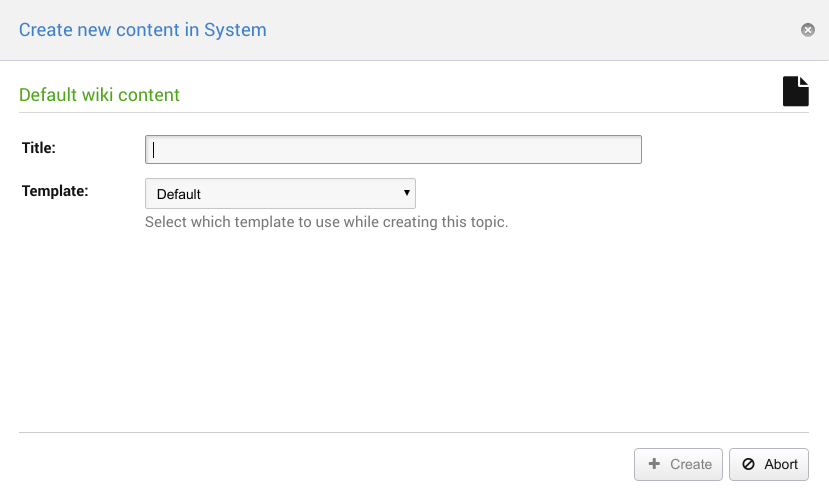Click "Create new content in System" header text
Viewport: 829px width, 495px height.
tap(142, 29)
